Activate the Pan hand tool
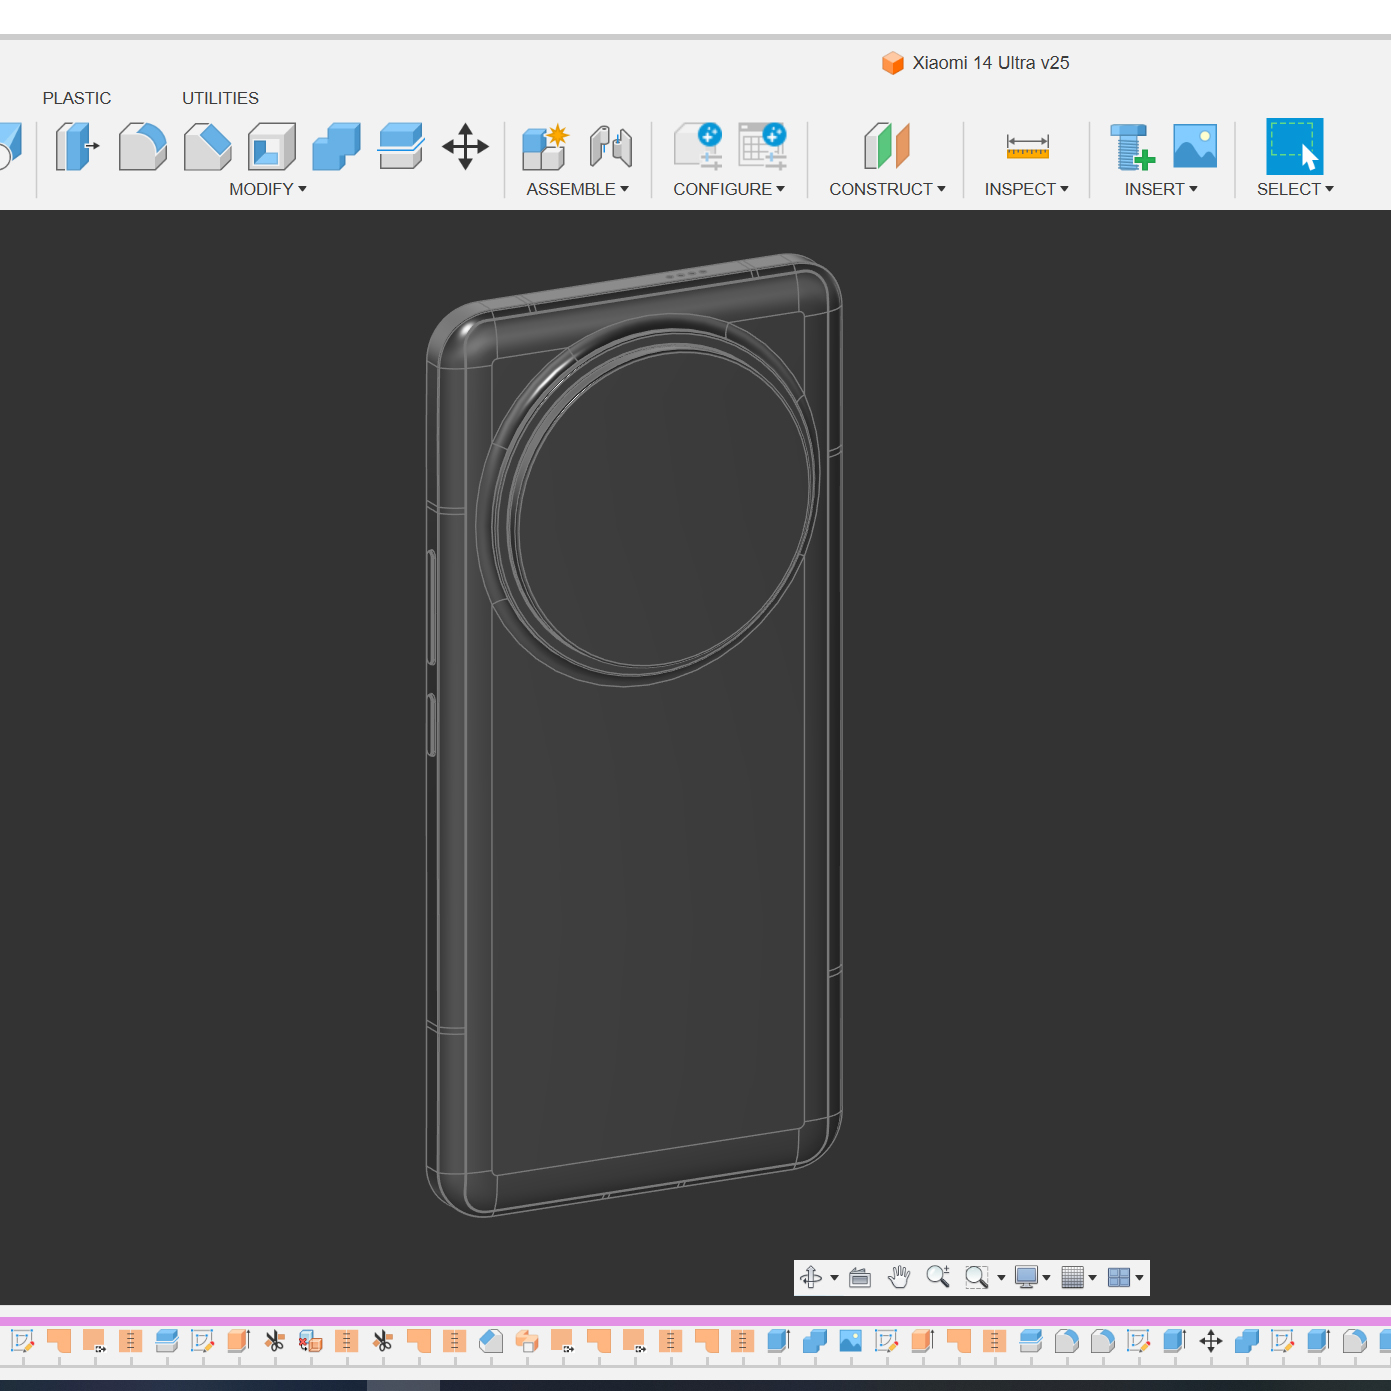1391x1391 pixels. click(x=899, y=1277)
